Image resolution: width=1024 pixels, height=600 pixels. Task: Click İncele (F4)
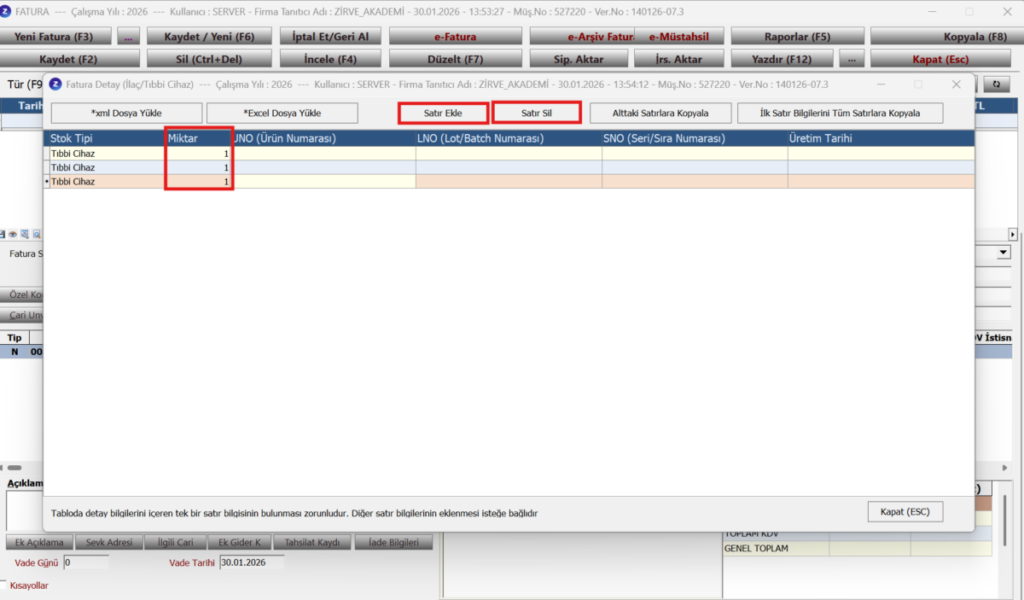click(330, 59)
